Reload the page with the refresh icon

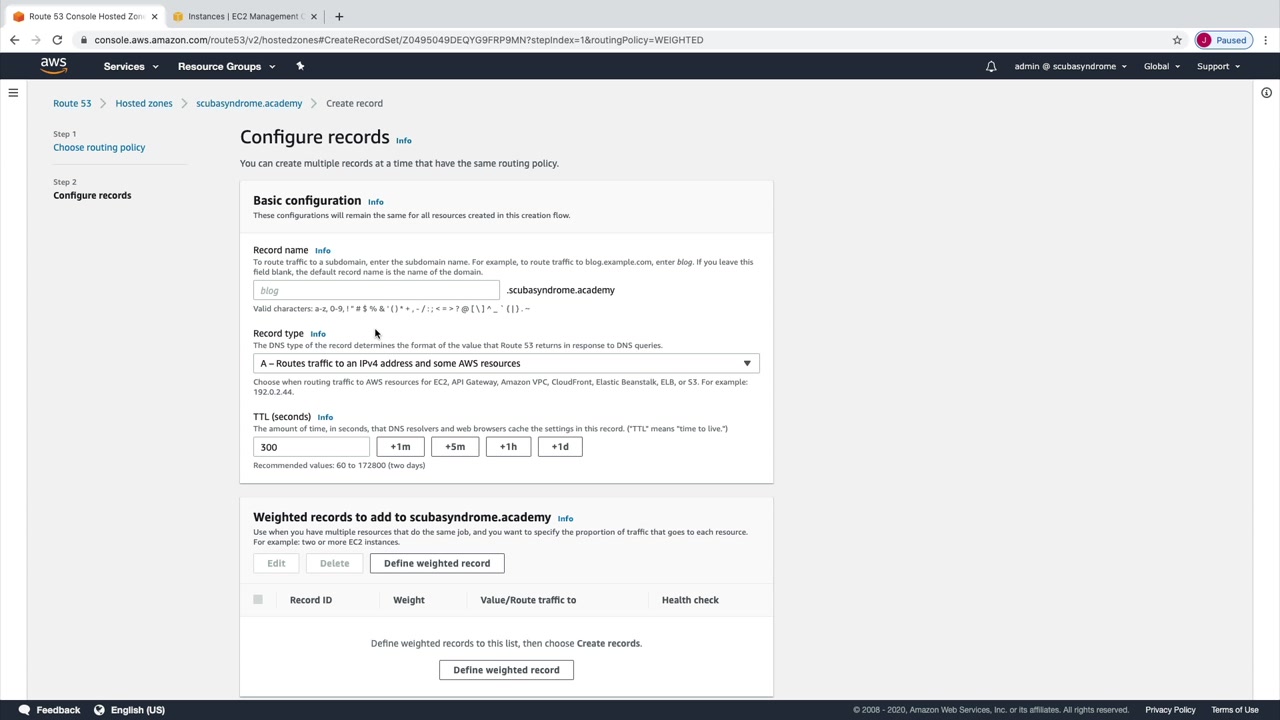click(x=57, y=40)
